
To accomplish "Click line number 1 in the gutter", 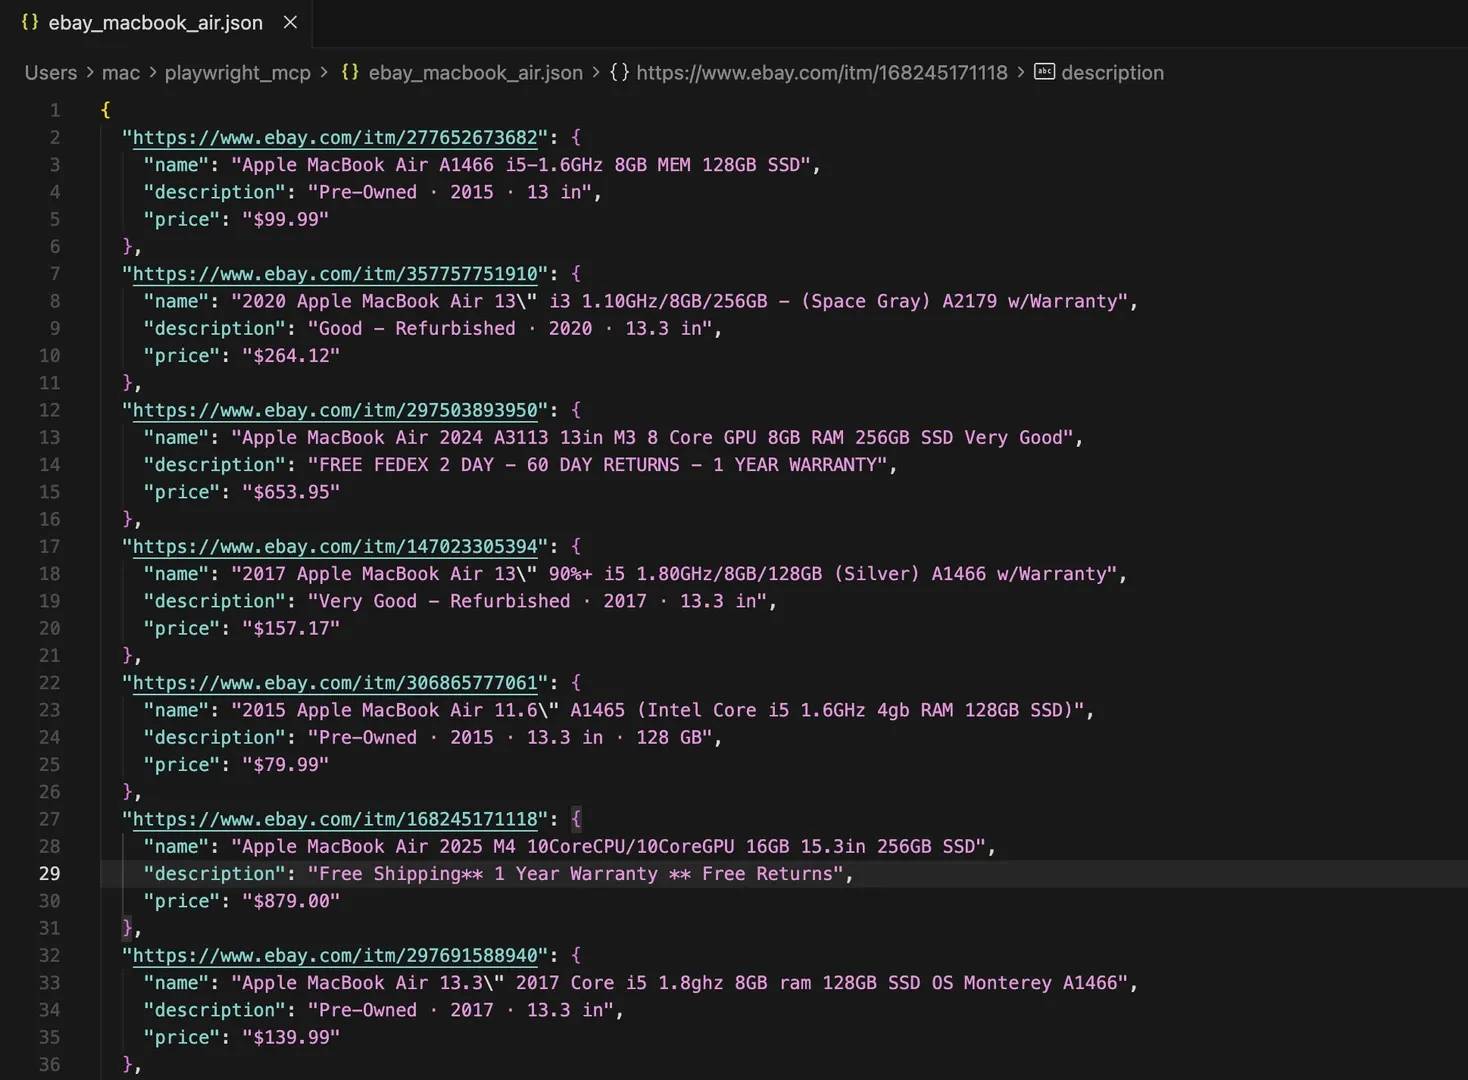I will (55, 110).
